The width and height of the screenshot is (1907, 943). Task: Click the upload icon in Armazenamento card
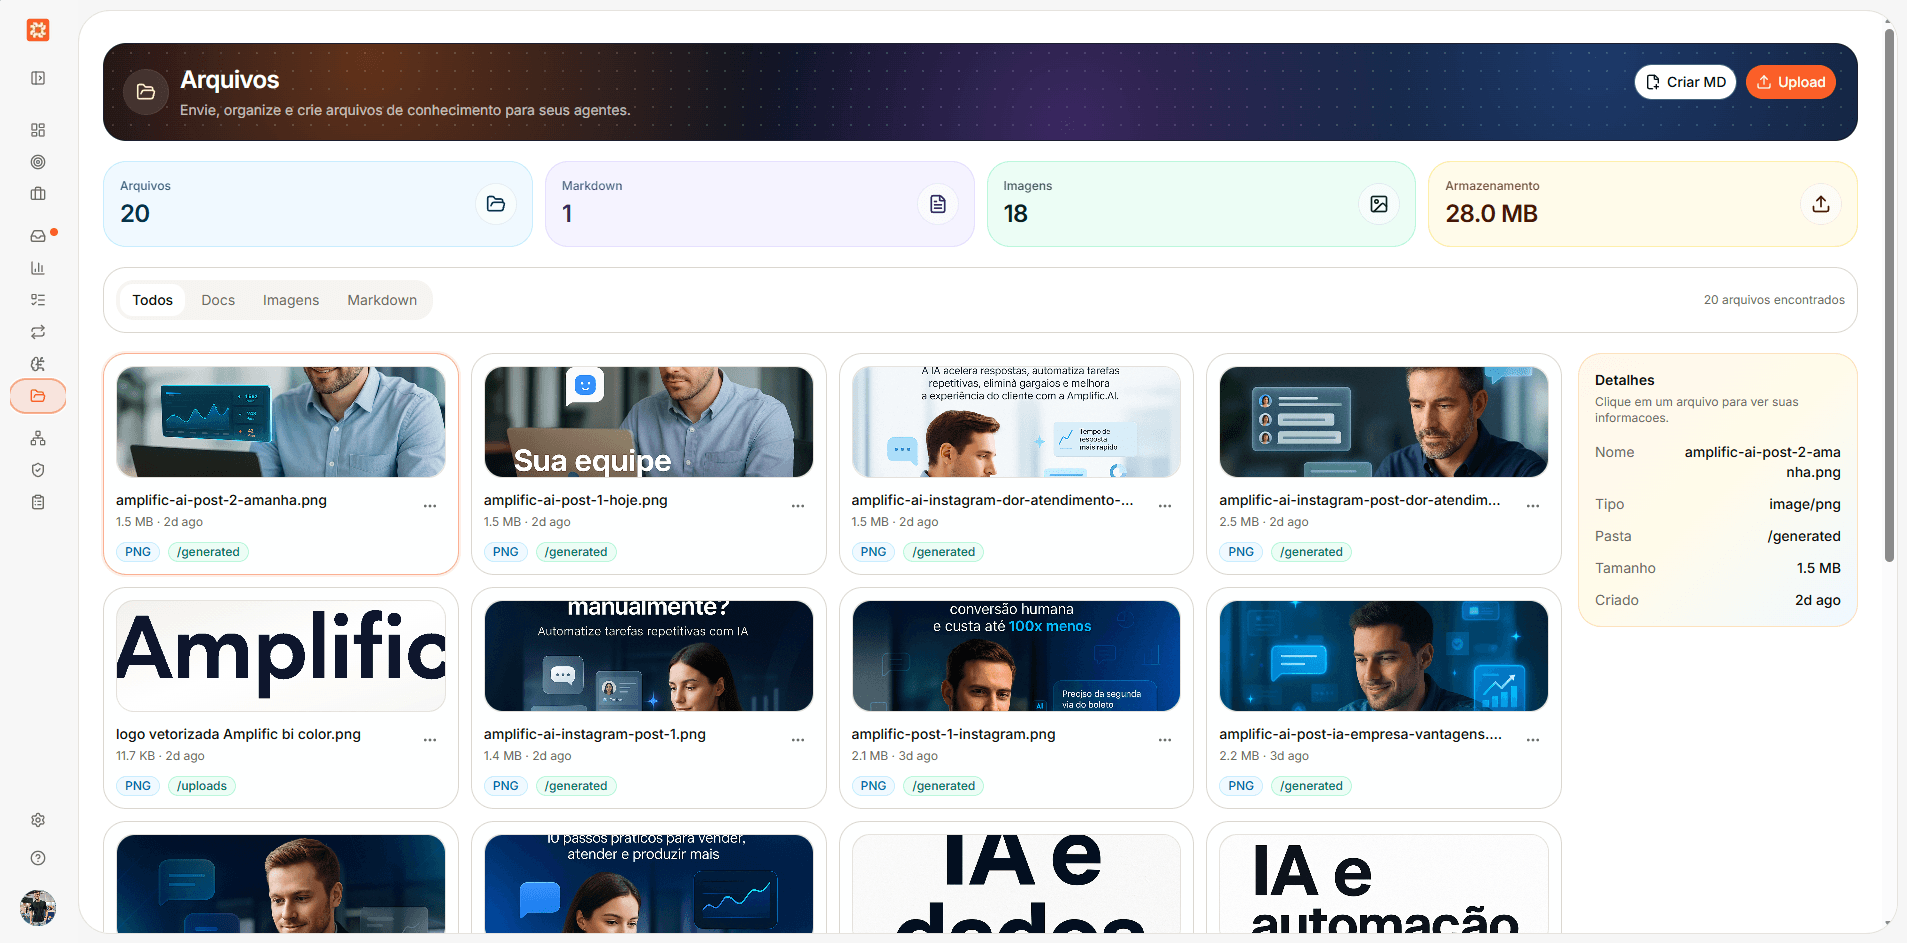pyautogui.click(x=1820, y=204)
